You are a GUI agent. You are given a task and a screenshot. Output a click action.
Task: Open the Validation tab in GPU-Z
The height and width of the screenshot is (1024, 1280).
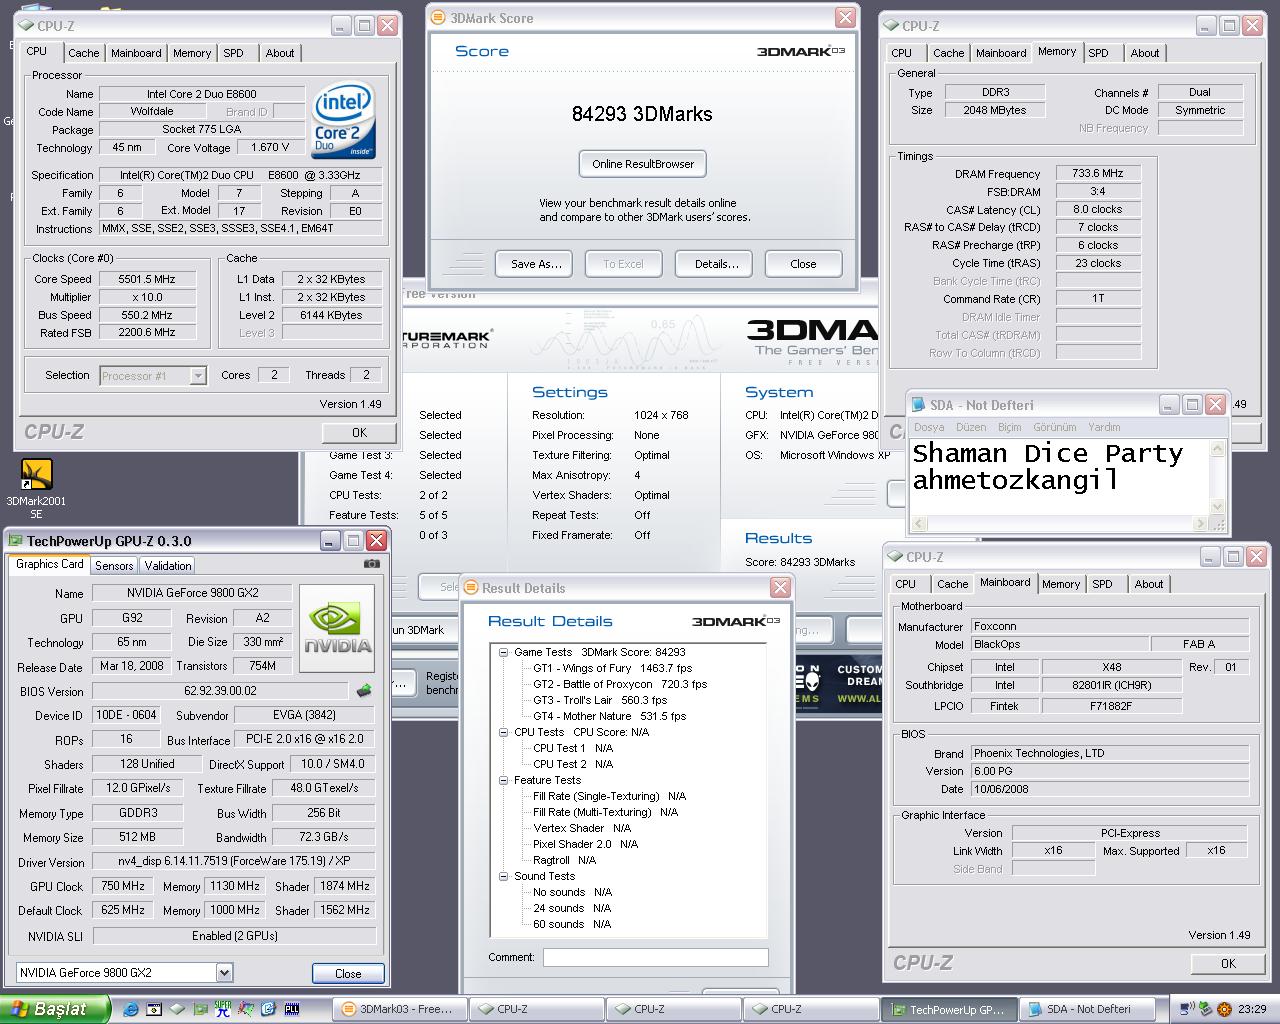(168, 566)
